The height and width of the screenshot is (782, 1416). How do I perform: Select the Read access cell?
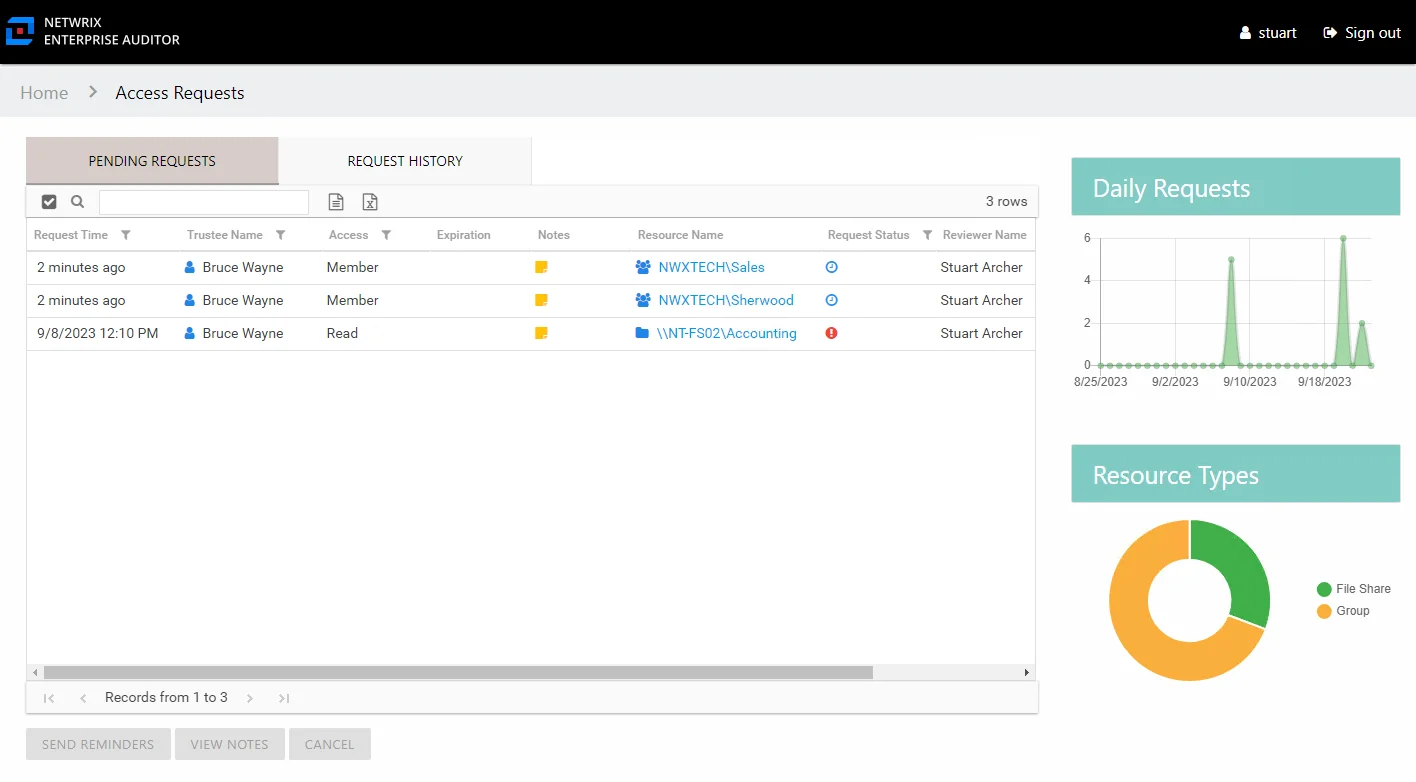click(342, 333)
